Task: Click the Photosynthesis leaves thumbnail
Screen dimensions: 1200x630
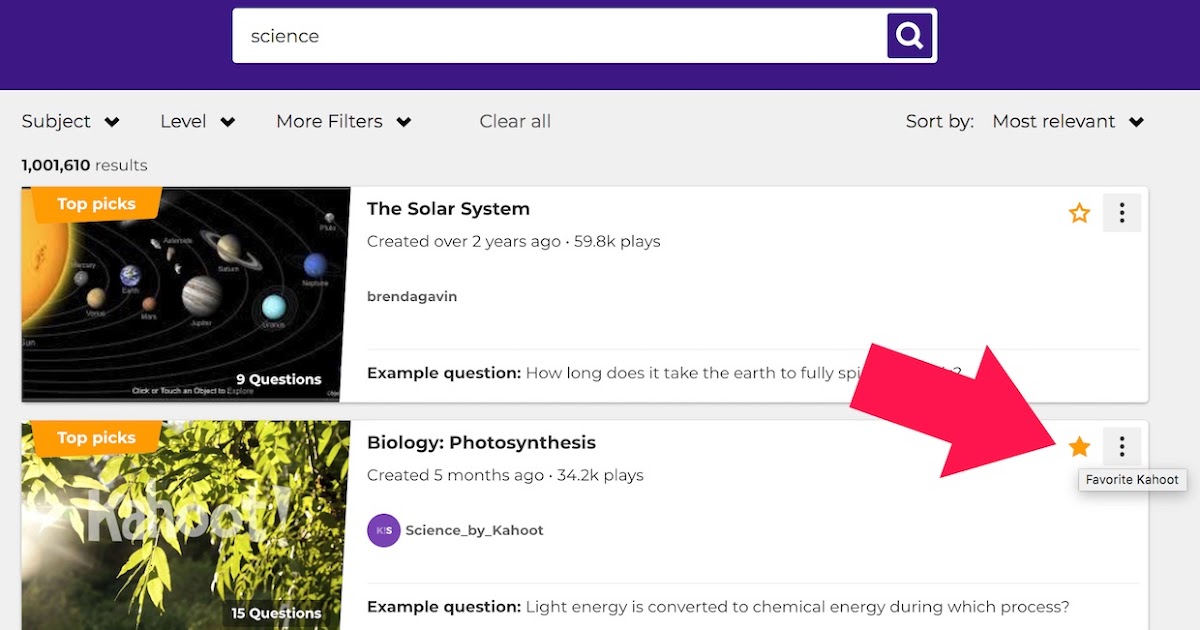Action: [186, 525]
